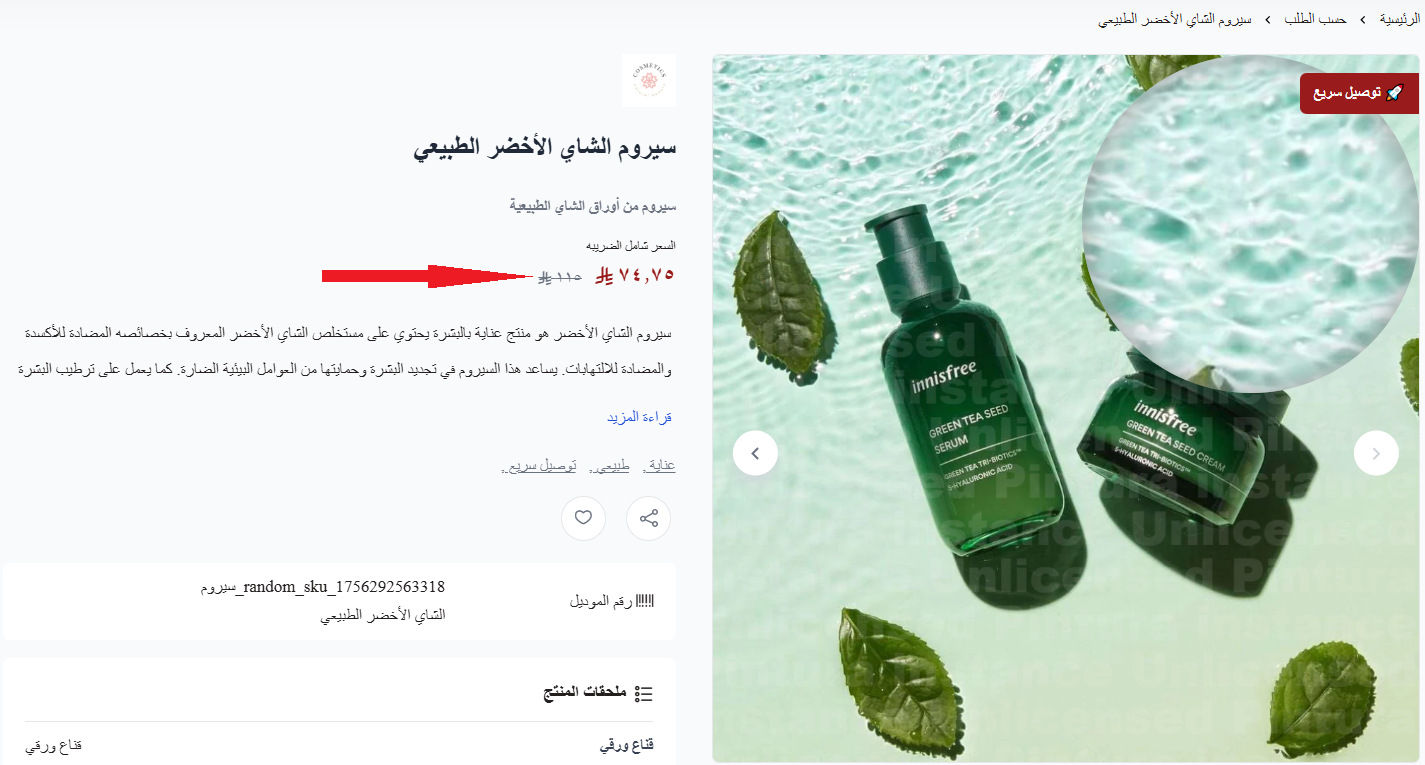1425x765 pixels.
Task: Click the rocket icon on the توصيل سريع badge
Action: (1395, 93)
